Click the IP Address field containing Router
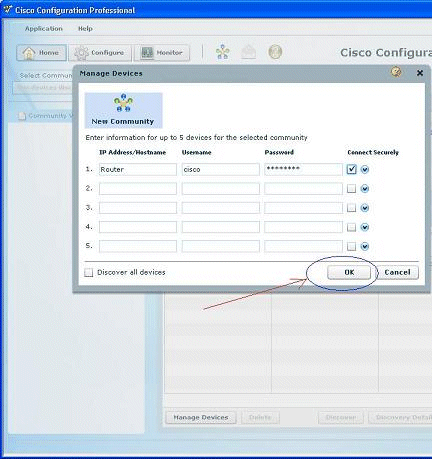 point(138,169)
